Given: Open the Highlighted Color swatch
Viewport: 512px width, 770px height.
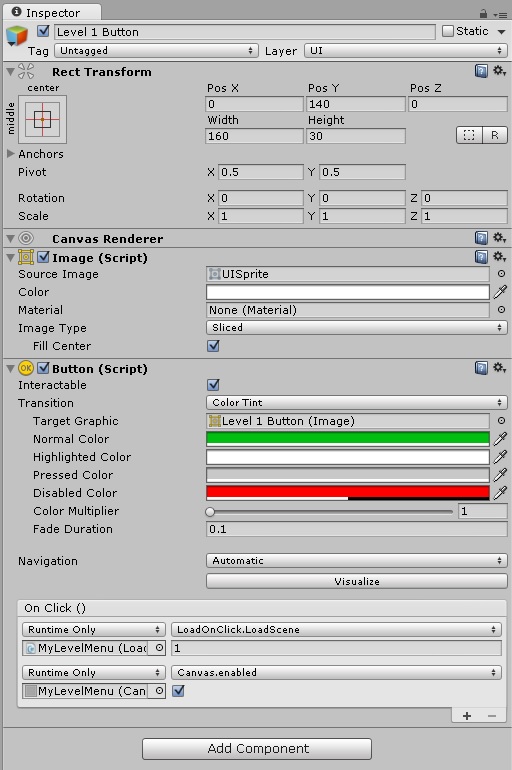Looking at the screenshot, I should click(x=348, y=457).
